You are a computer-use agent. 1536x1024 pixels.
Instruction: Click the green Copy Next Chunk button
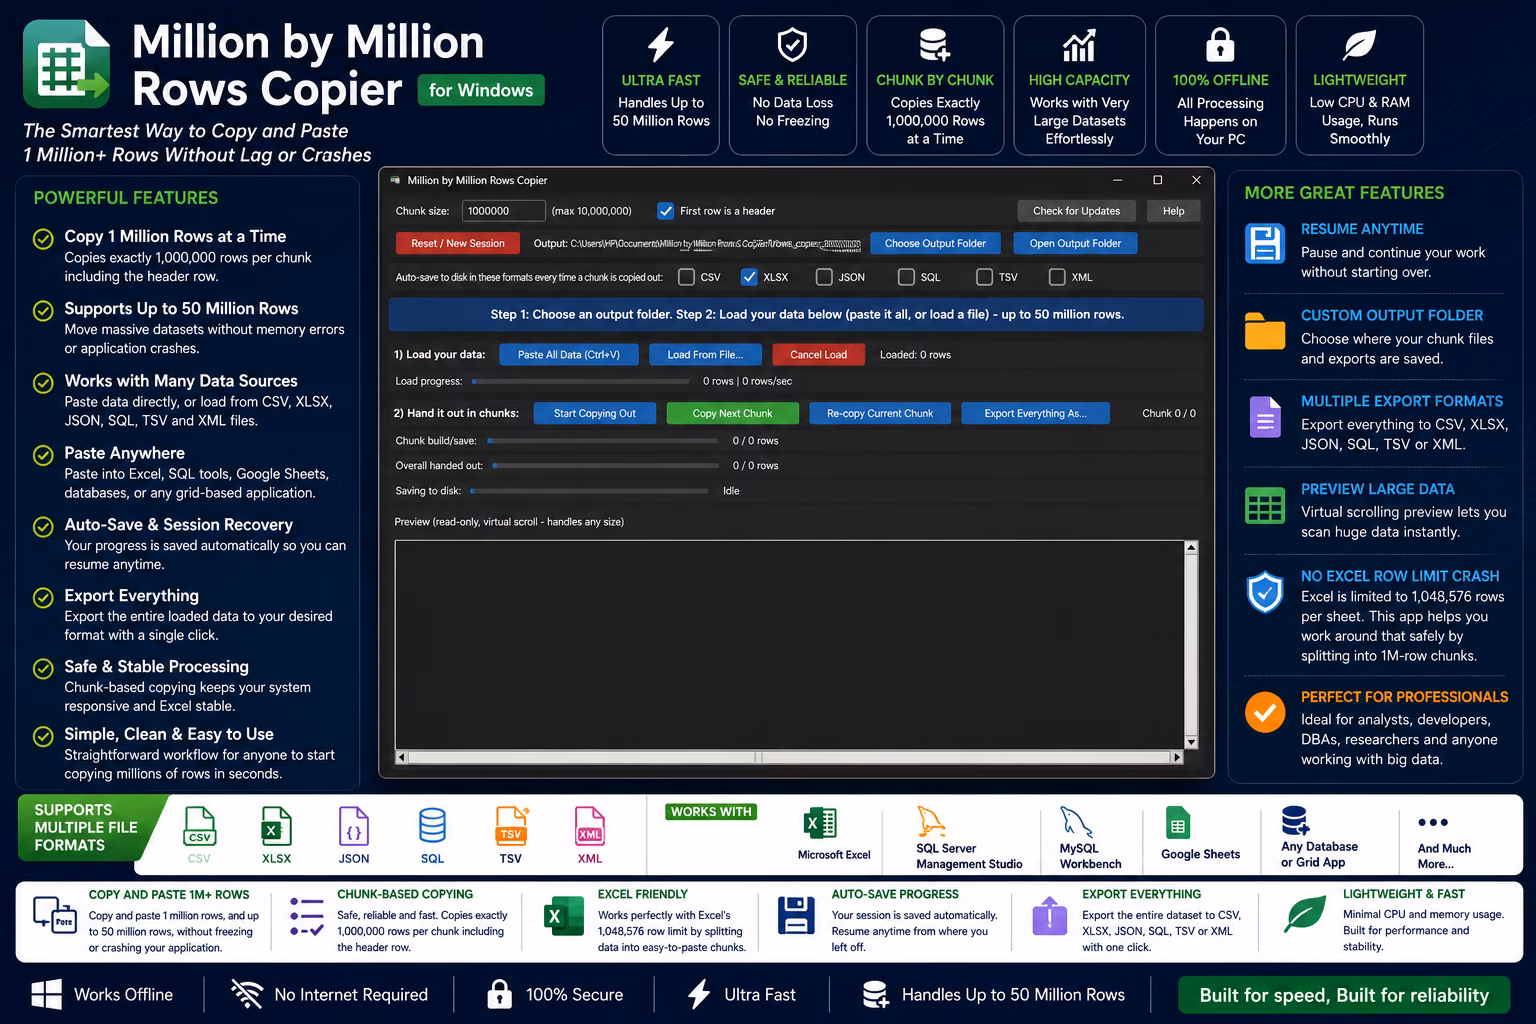pos(732,413)
